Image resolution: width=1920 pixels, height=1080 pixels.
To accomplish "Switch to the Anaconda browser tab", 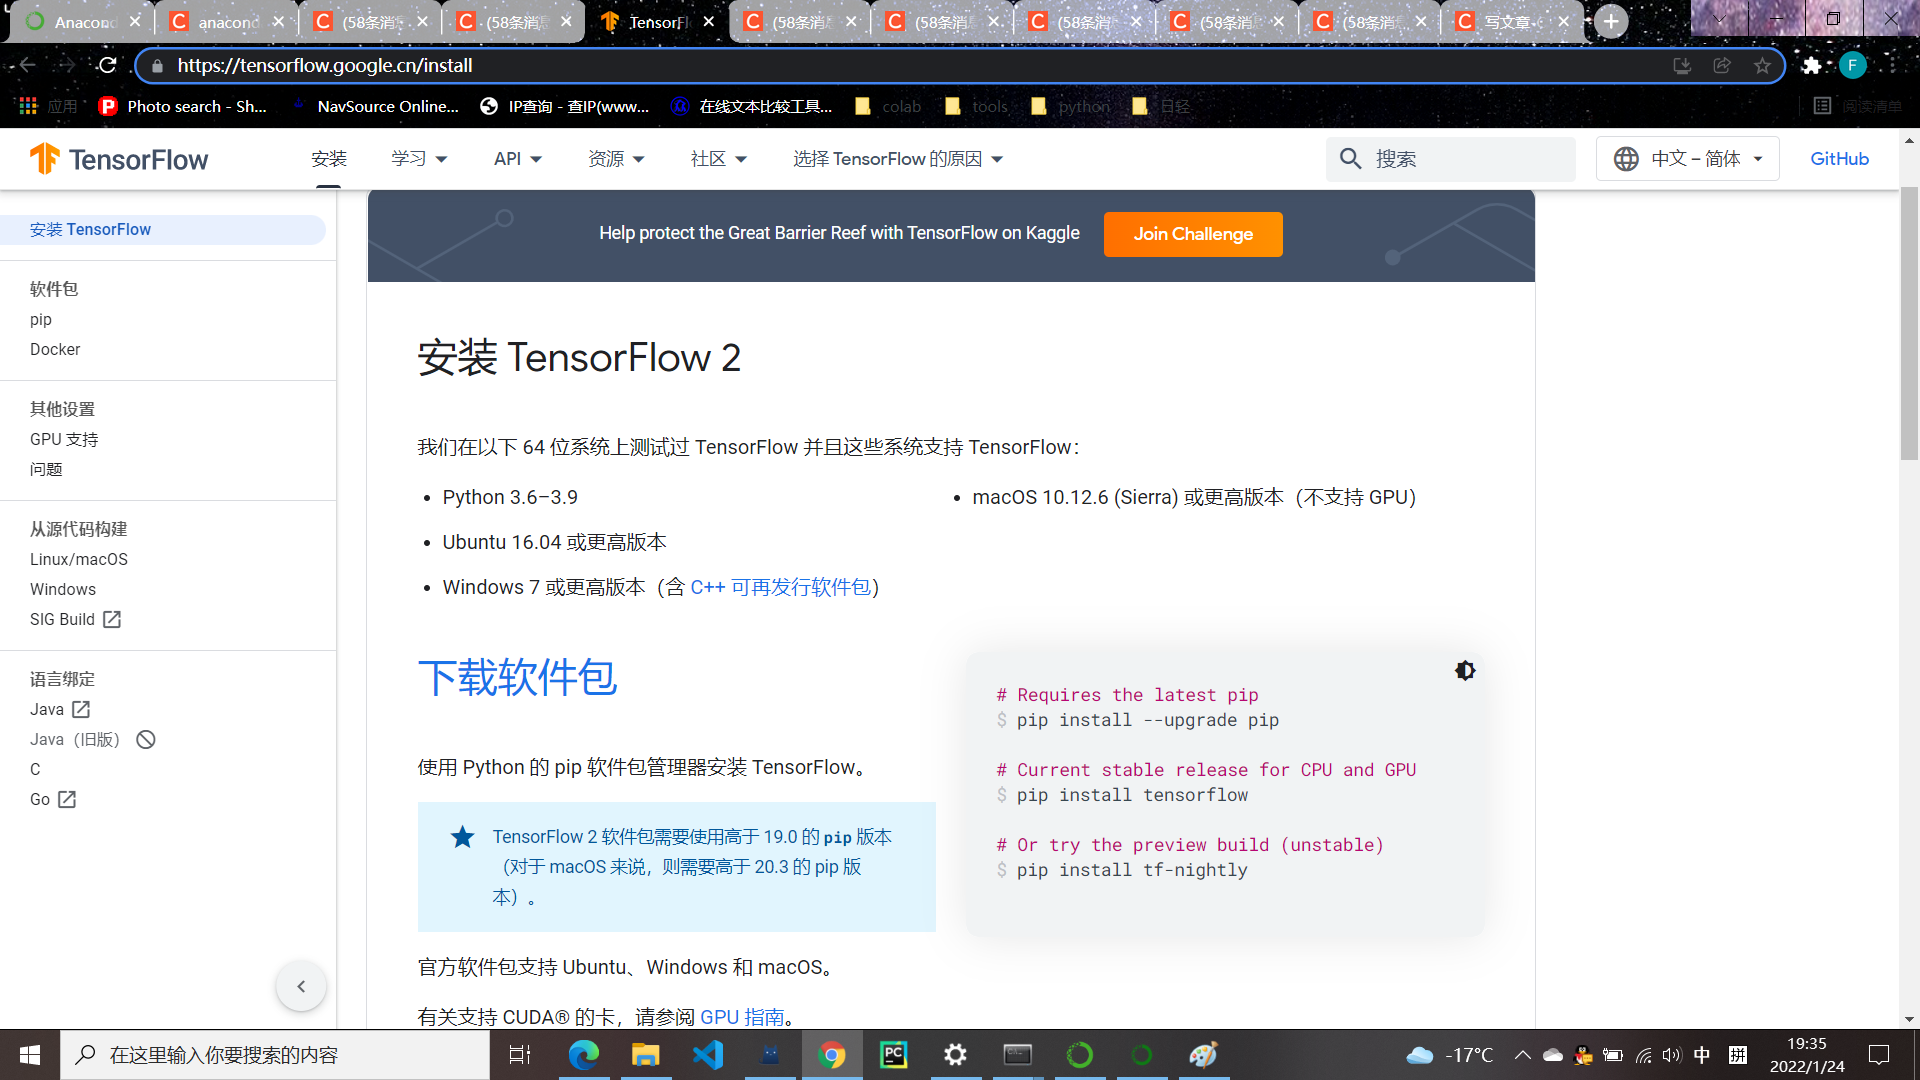I will pos(82,21).
